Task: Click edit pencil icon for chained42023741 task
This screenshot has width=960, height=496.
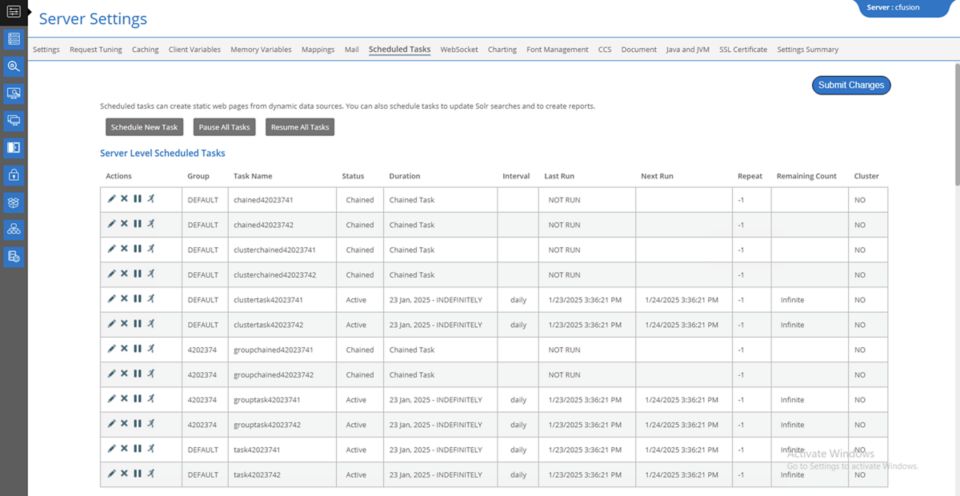Action: (112, 199)
